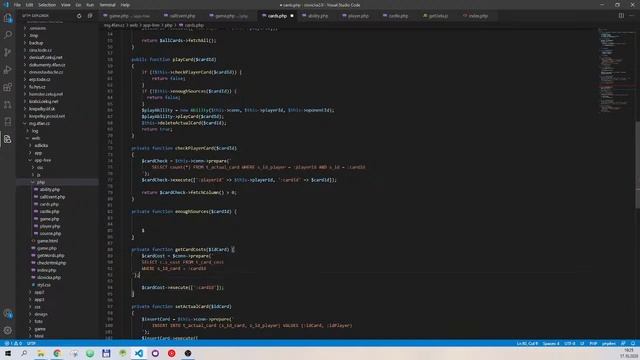Viewport: 640px width, 360px height.
Task: Click the feedback icon in the status bar
Action: [623, 343]
